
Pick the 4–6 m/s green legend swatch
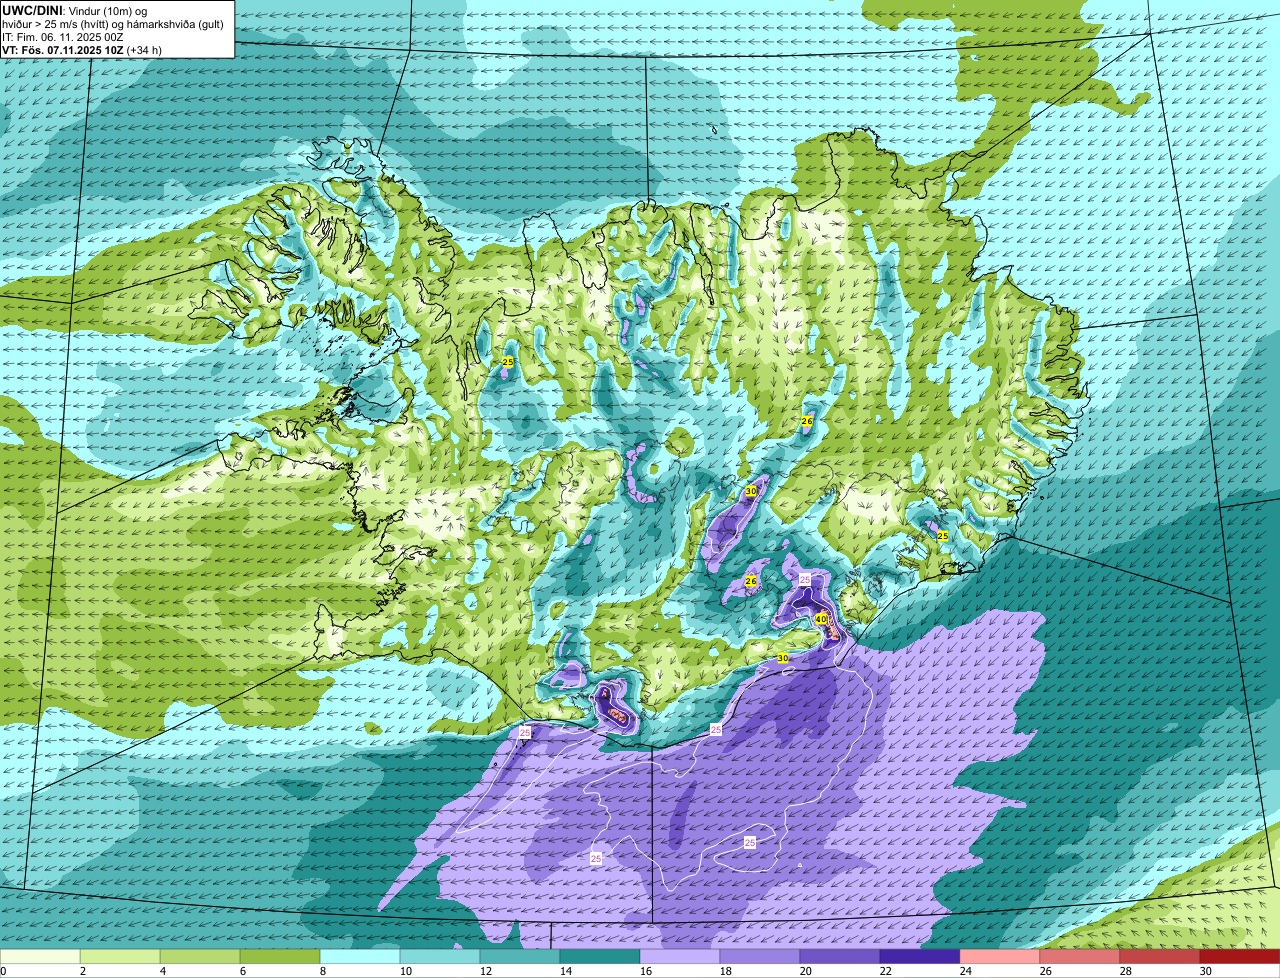pos(200,956)
